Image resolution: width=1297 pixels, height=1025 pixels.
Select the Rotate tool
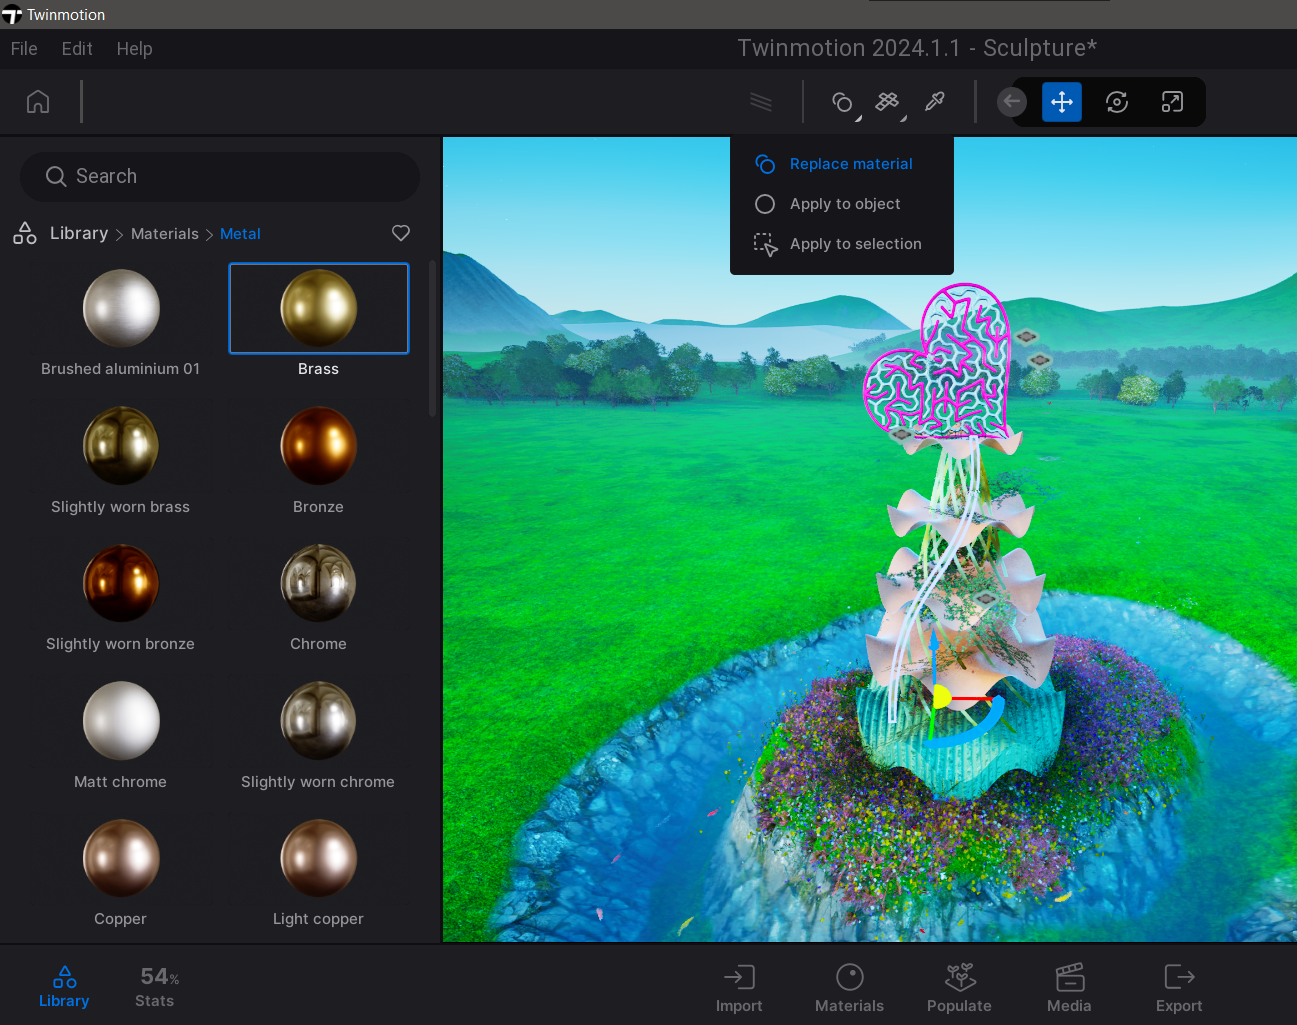[1117, 102]
